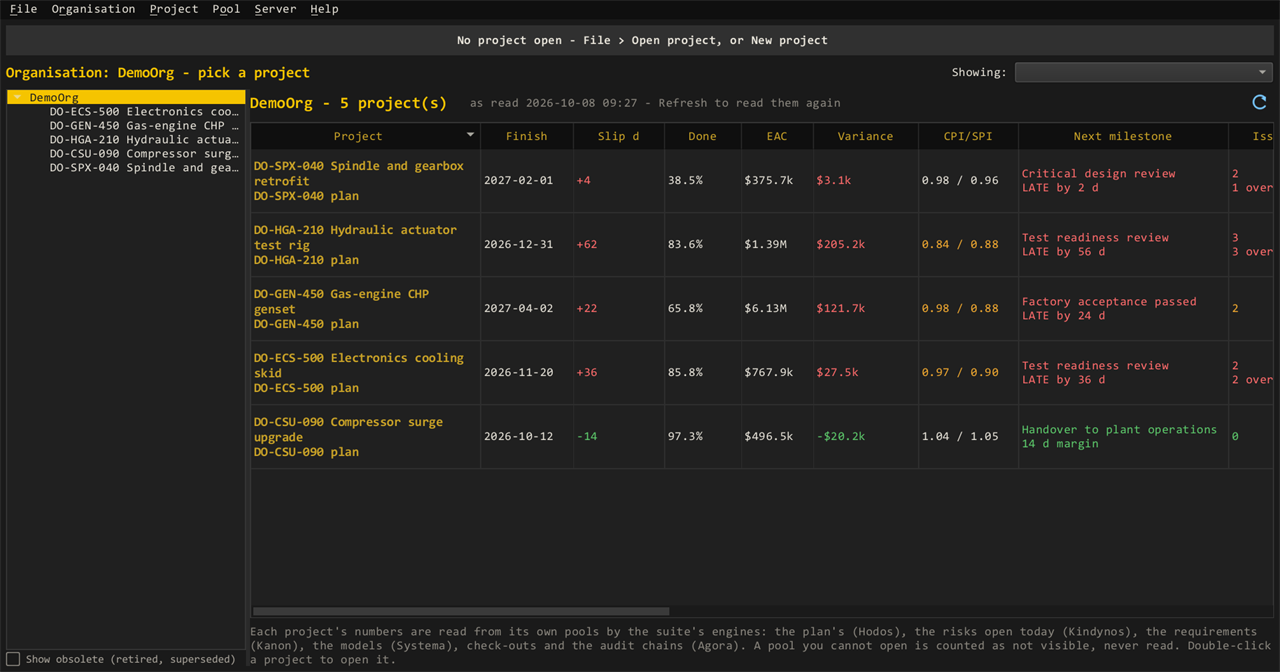Click EAC value $6.13M
Viewport: 1280px width, 672px height.
click(x=765, y=309)
